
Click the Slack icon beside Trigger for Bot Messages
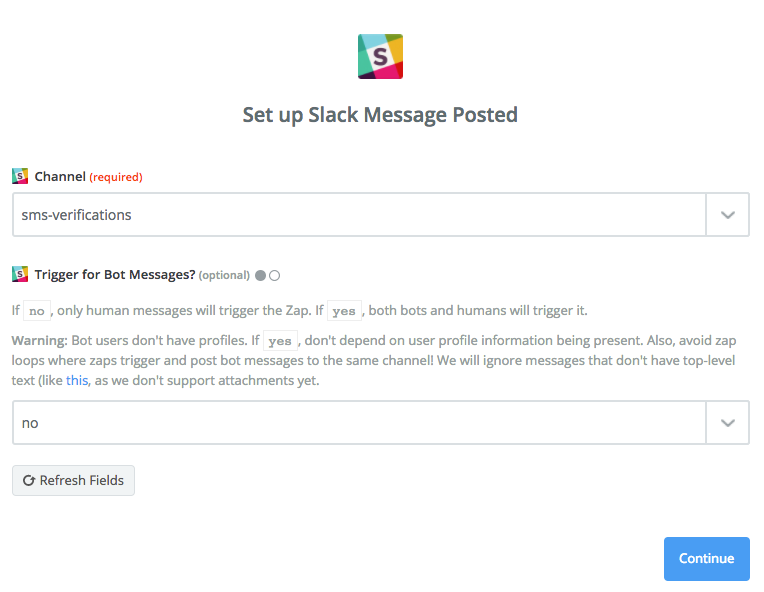20,274
